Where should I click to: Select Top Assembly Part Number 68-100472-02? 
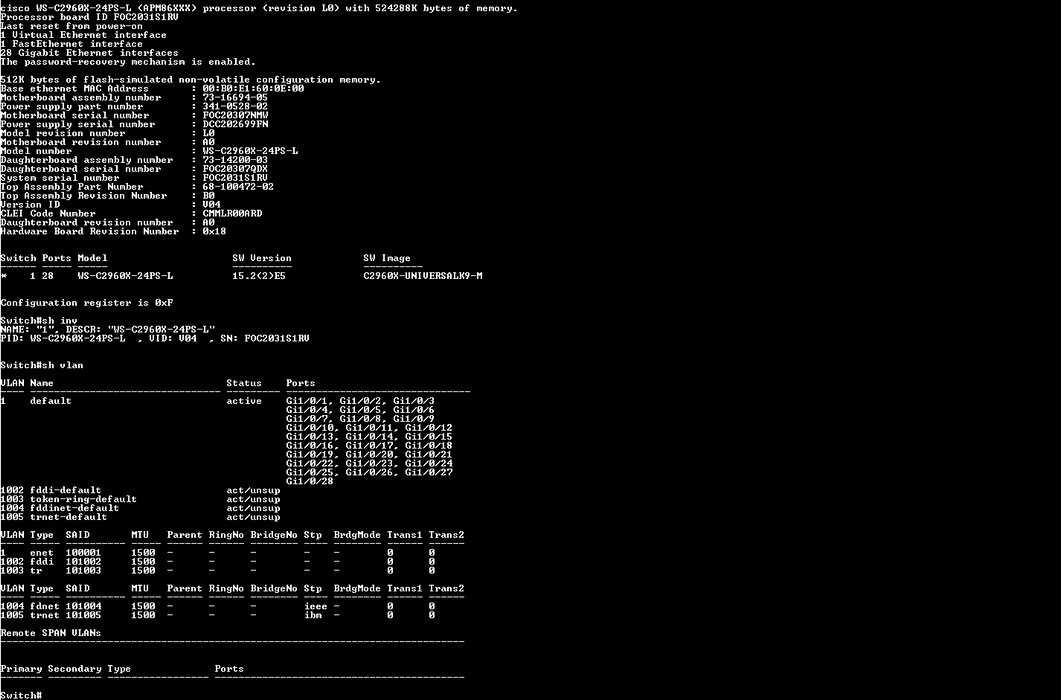[x=238, y=187]
